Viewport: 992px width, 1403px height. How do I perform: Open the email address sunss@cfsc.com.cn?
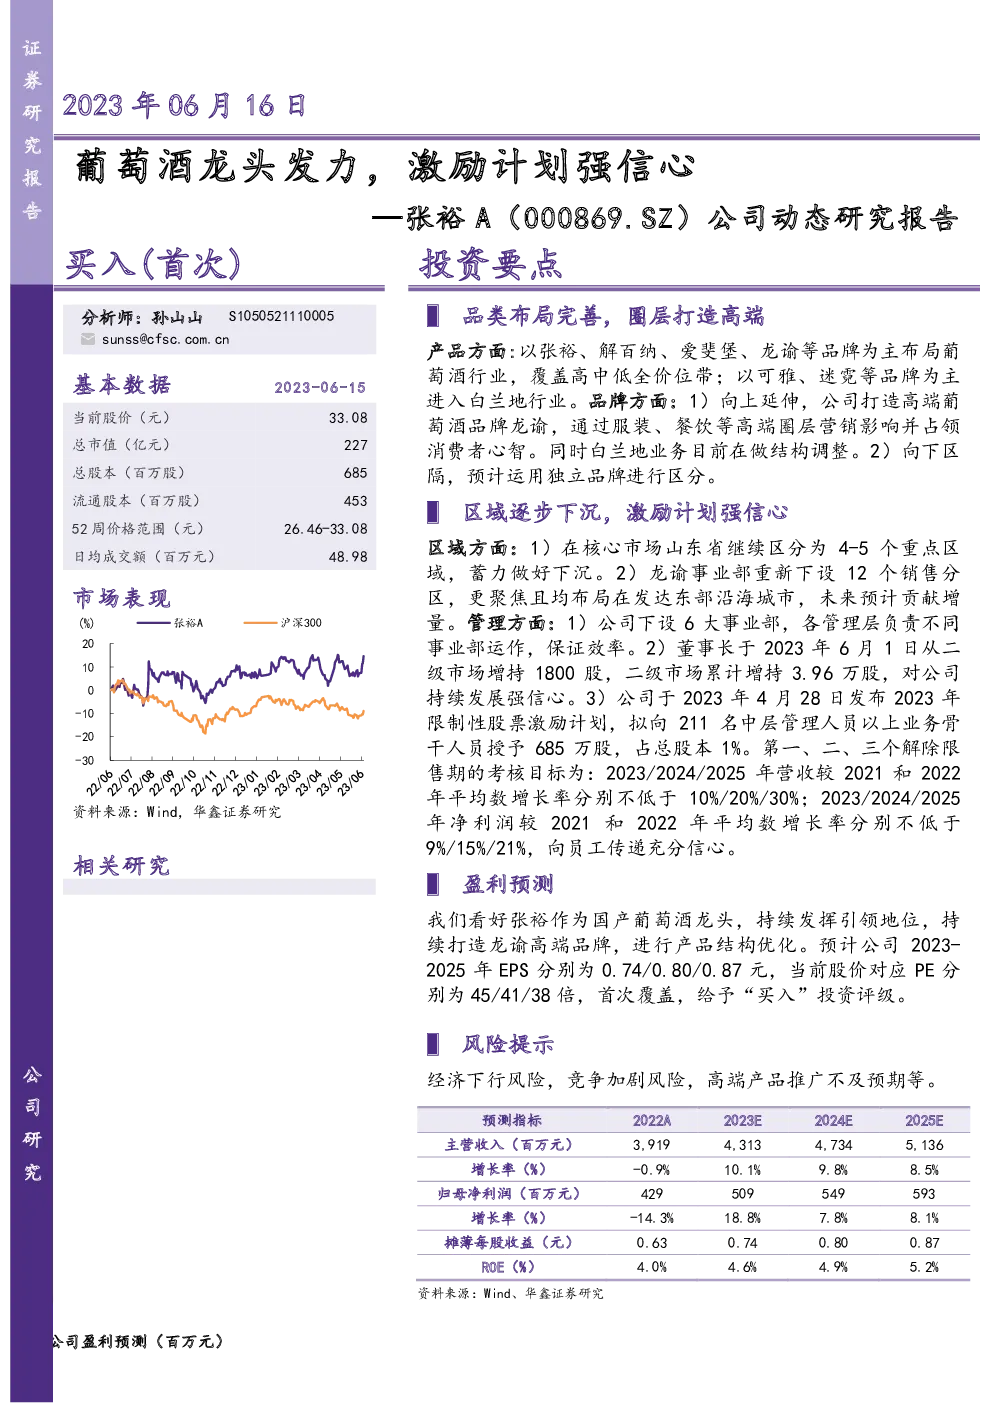[x=165, y=339]
